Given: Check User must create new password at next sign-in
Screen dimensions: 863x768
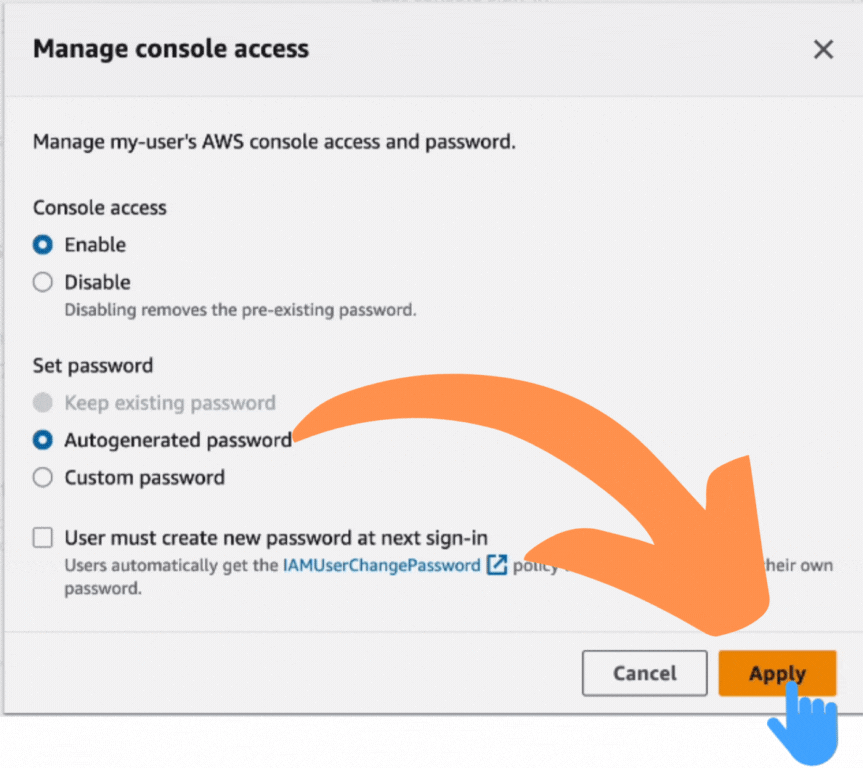Looking at the screenshot, I should [x=42, y=537].
